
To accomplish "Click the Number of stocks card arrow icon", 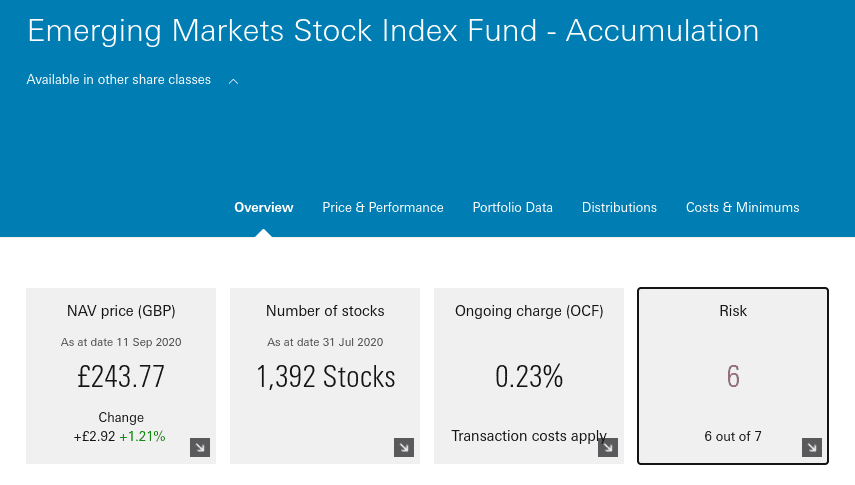I will pyautogui.click(x=404, y=447).
